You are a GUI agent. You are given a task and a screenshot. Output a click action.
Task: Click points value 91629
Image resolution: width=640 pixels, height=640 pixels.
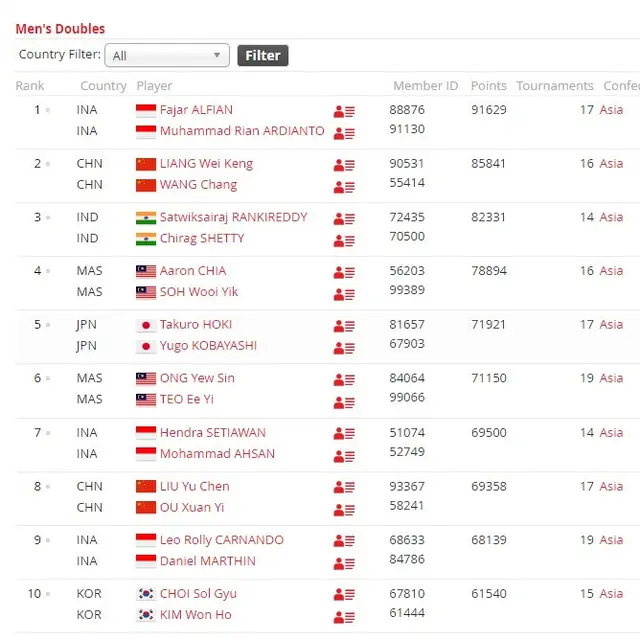(489, 110)
